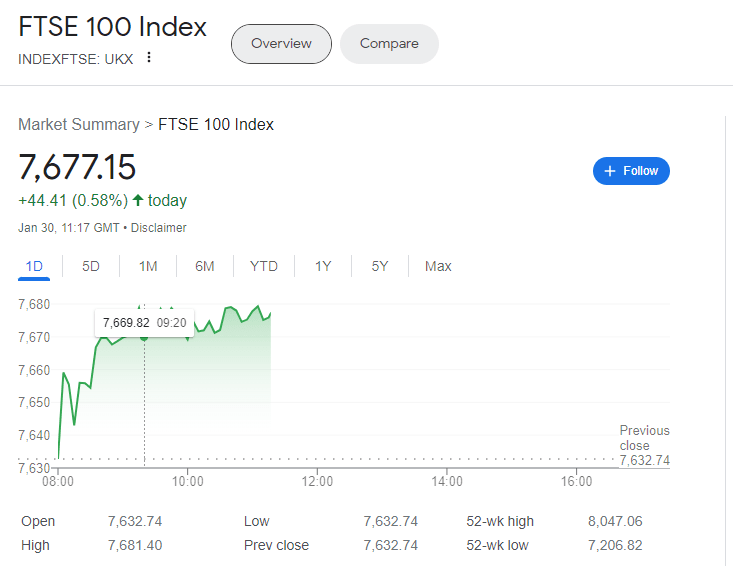Viewport: 733px width, 566px height.
Task: Follow the FTSE 100 Index
Action: pos(631,171)
